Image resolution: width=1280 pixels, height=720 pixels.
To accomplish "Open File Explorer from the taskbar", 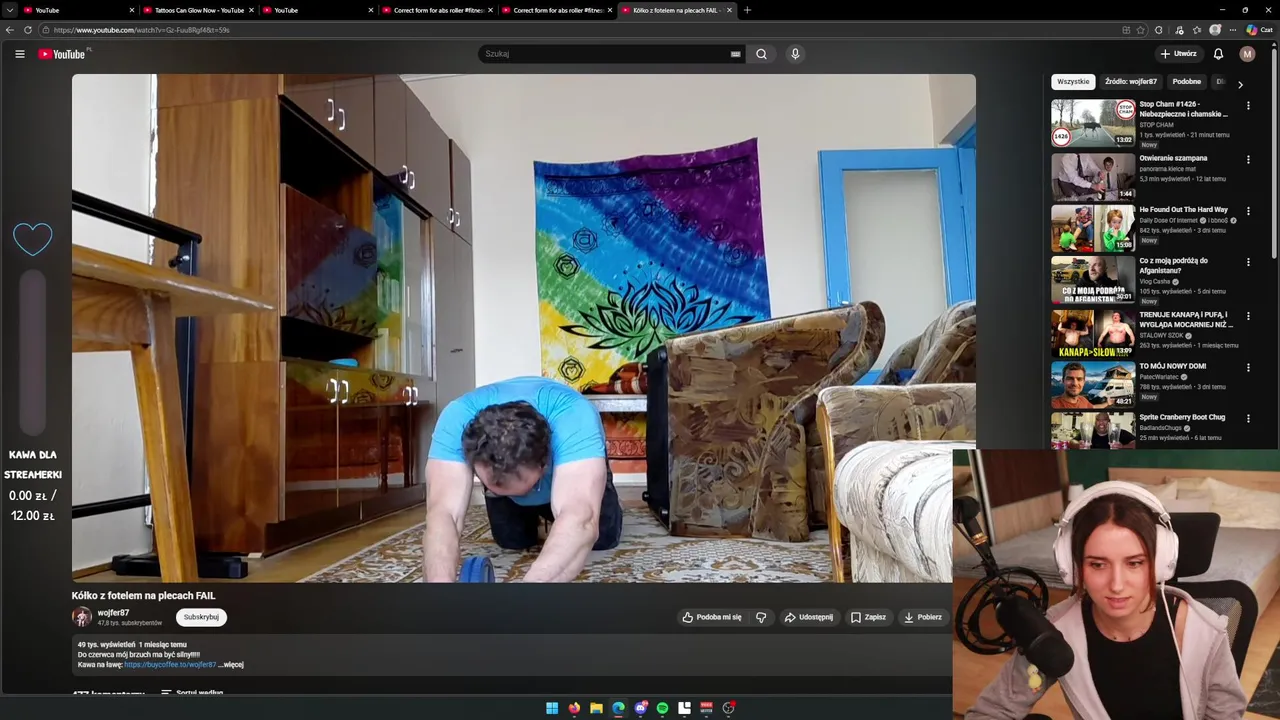I will click(596, 708).
